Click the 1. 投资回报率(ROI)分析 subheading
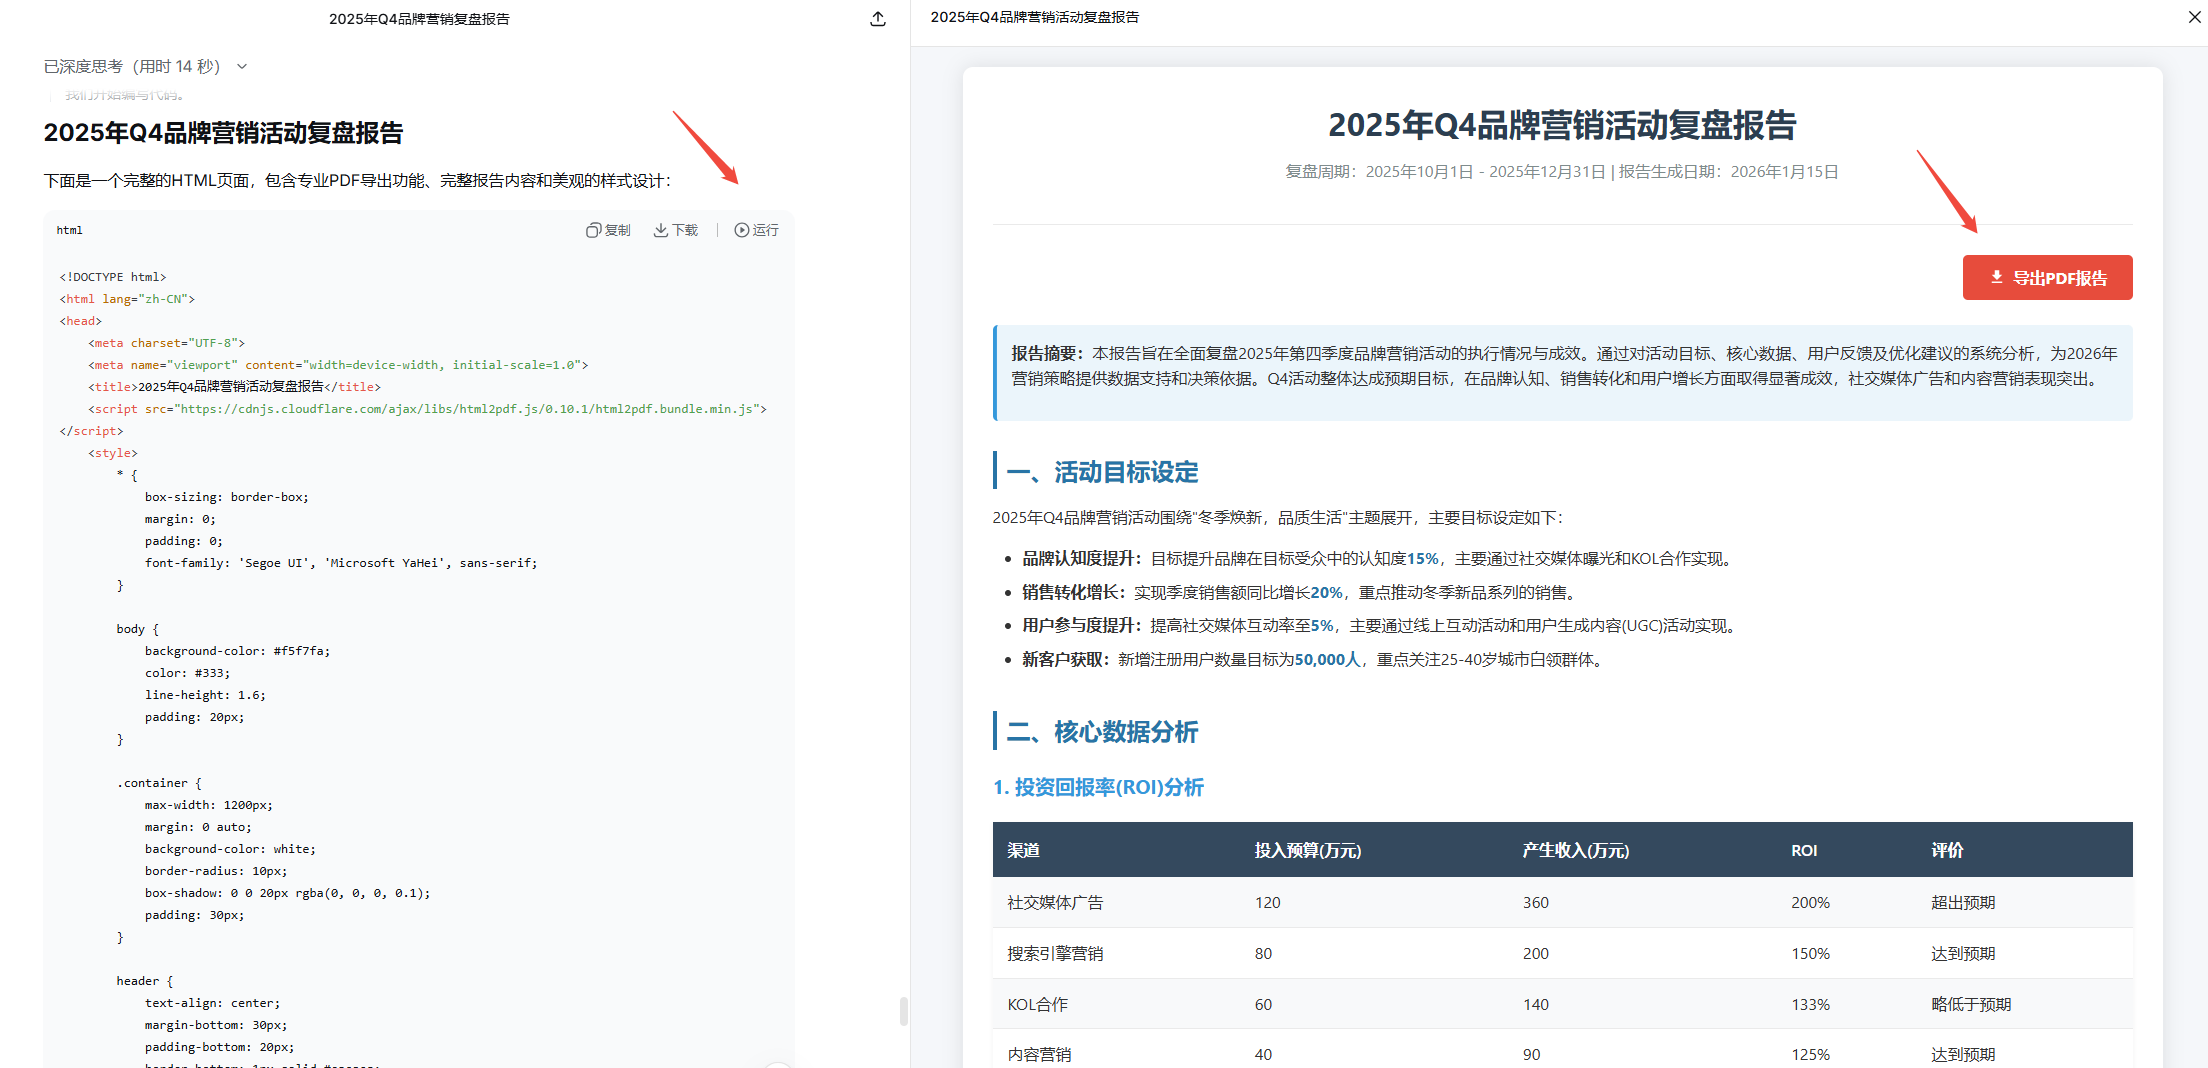The image size is (2208, 1068). click(x=1098, y=787)
